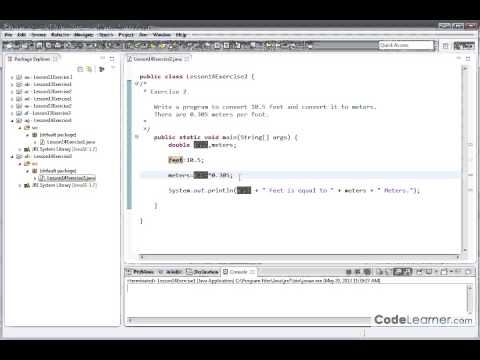
Task: Click the System.out.println code line
Action: [294, 190]
